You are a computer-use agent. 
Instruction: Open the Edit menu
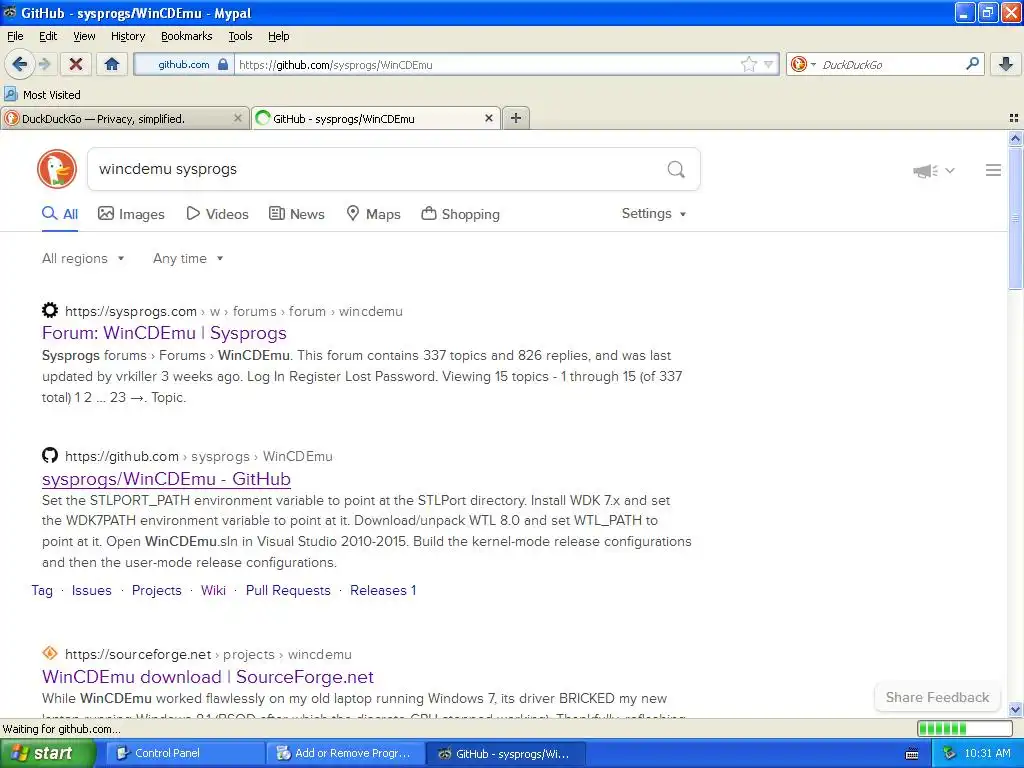pyautogui.click(x=48, y=36)
